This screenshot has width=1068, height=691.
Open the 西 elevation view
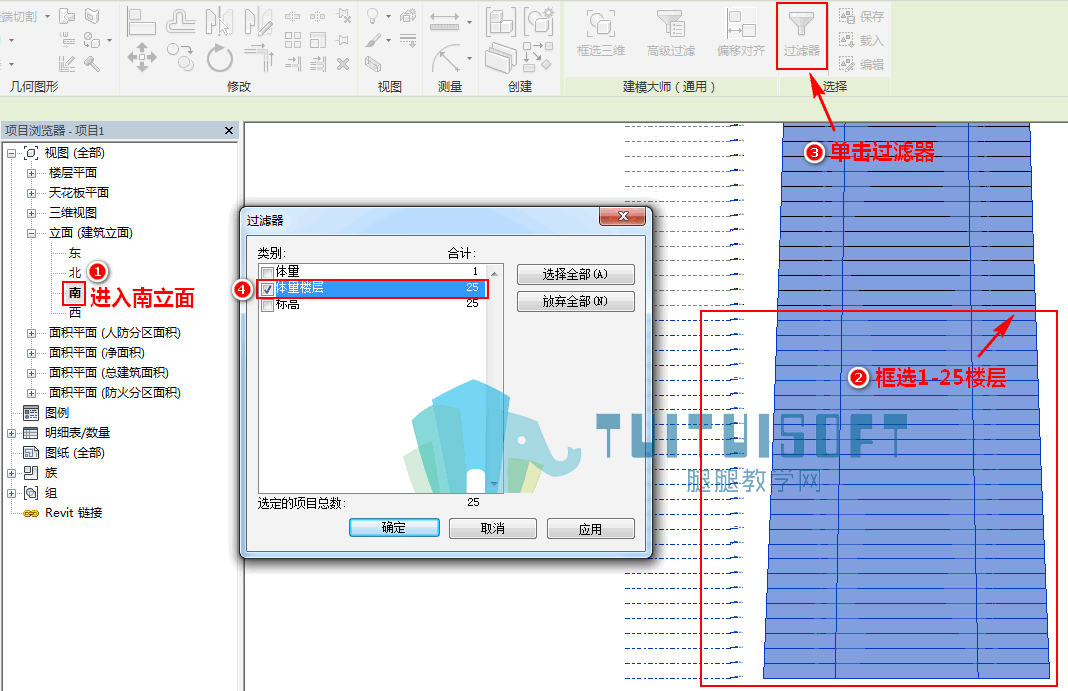[75, 312]
